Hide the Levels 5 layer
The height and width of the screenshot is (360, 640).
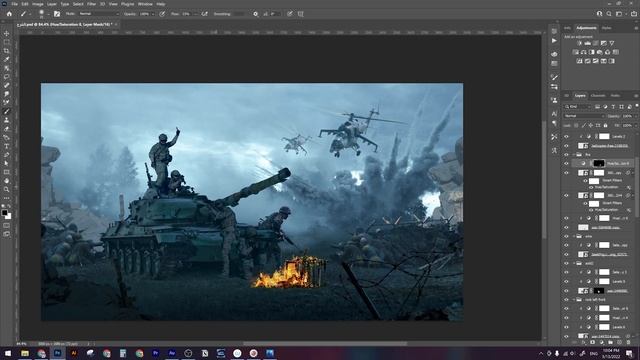pyautogui.click(x=566, y=282)
